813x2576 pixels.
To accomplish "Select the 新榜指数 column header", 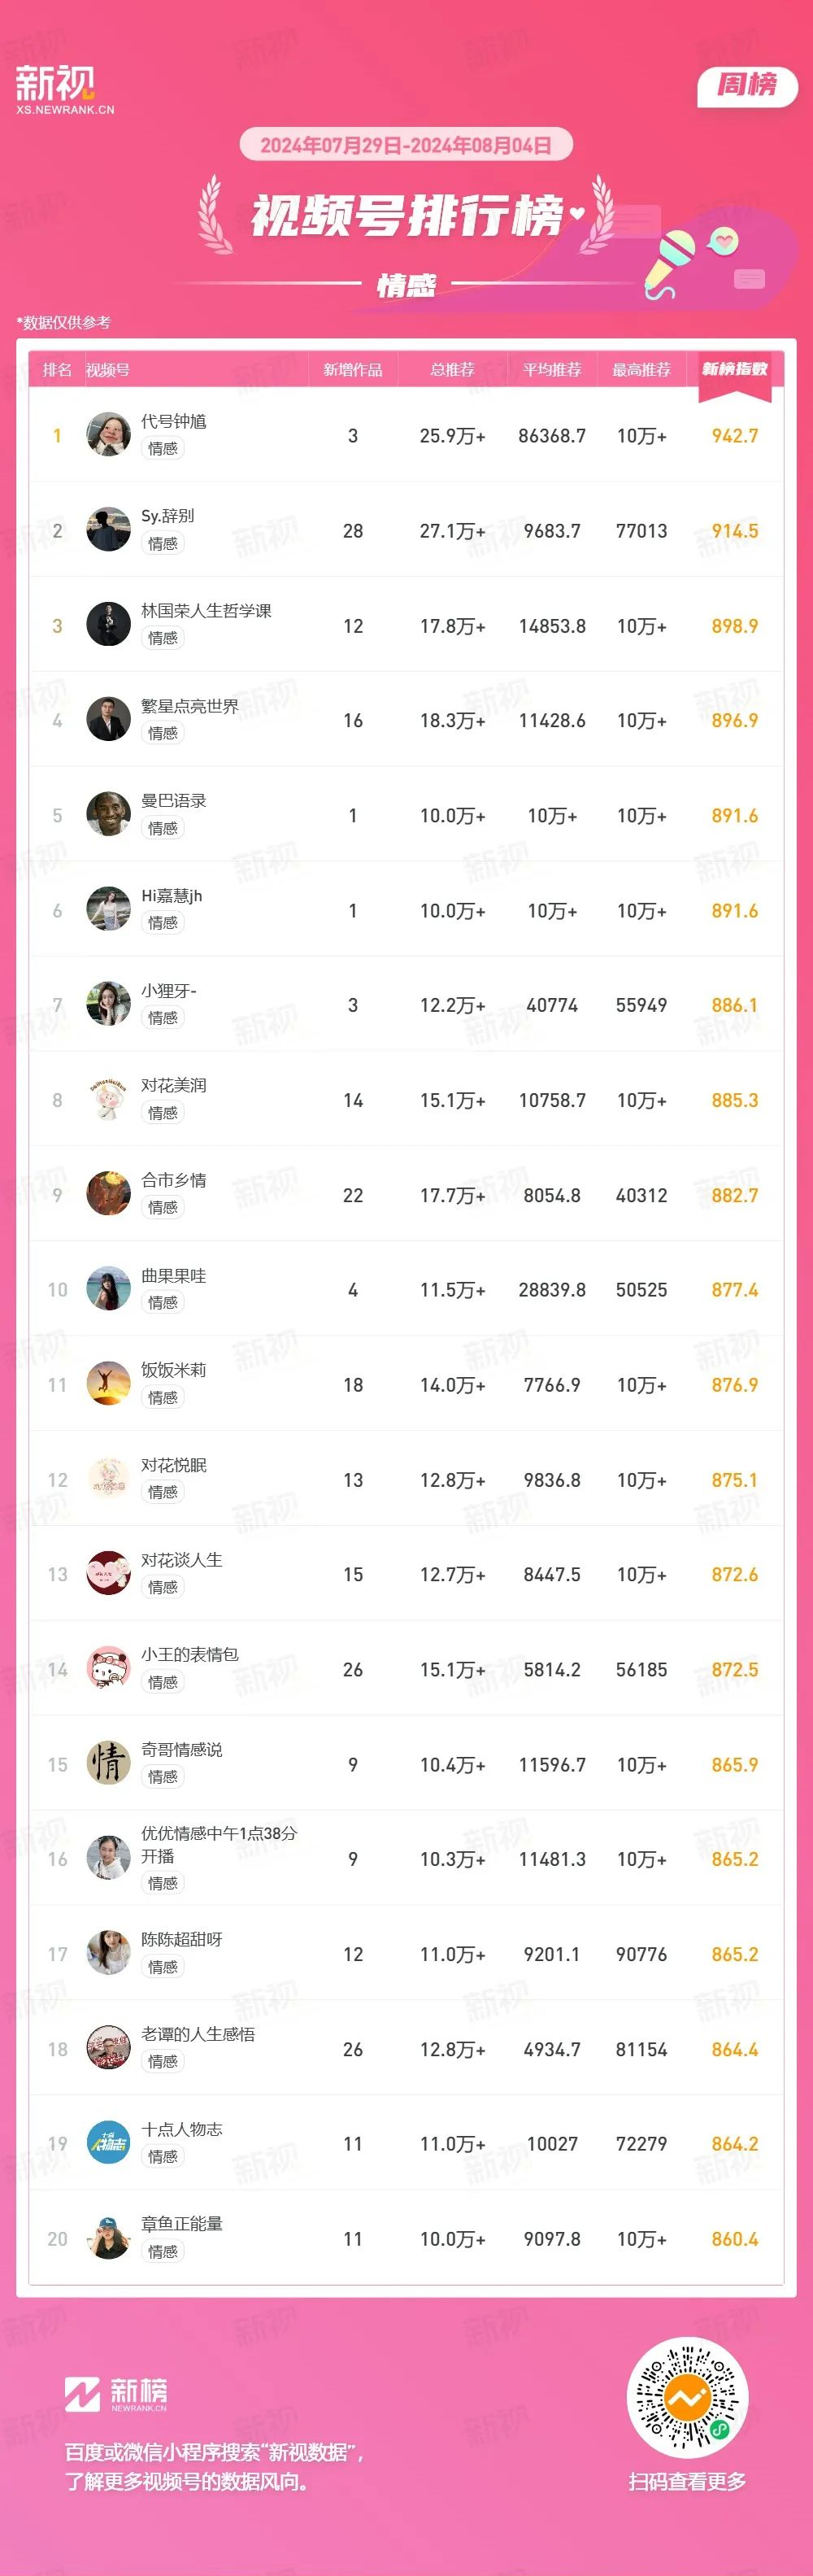I will 735,370.
